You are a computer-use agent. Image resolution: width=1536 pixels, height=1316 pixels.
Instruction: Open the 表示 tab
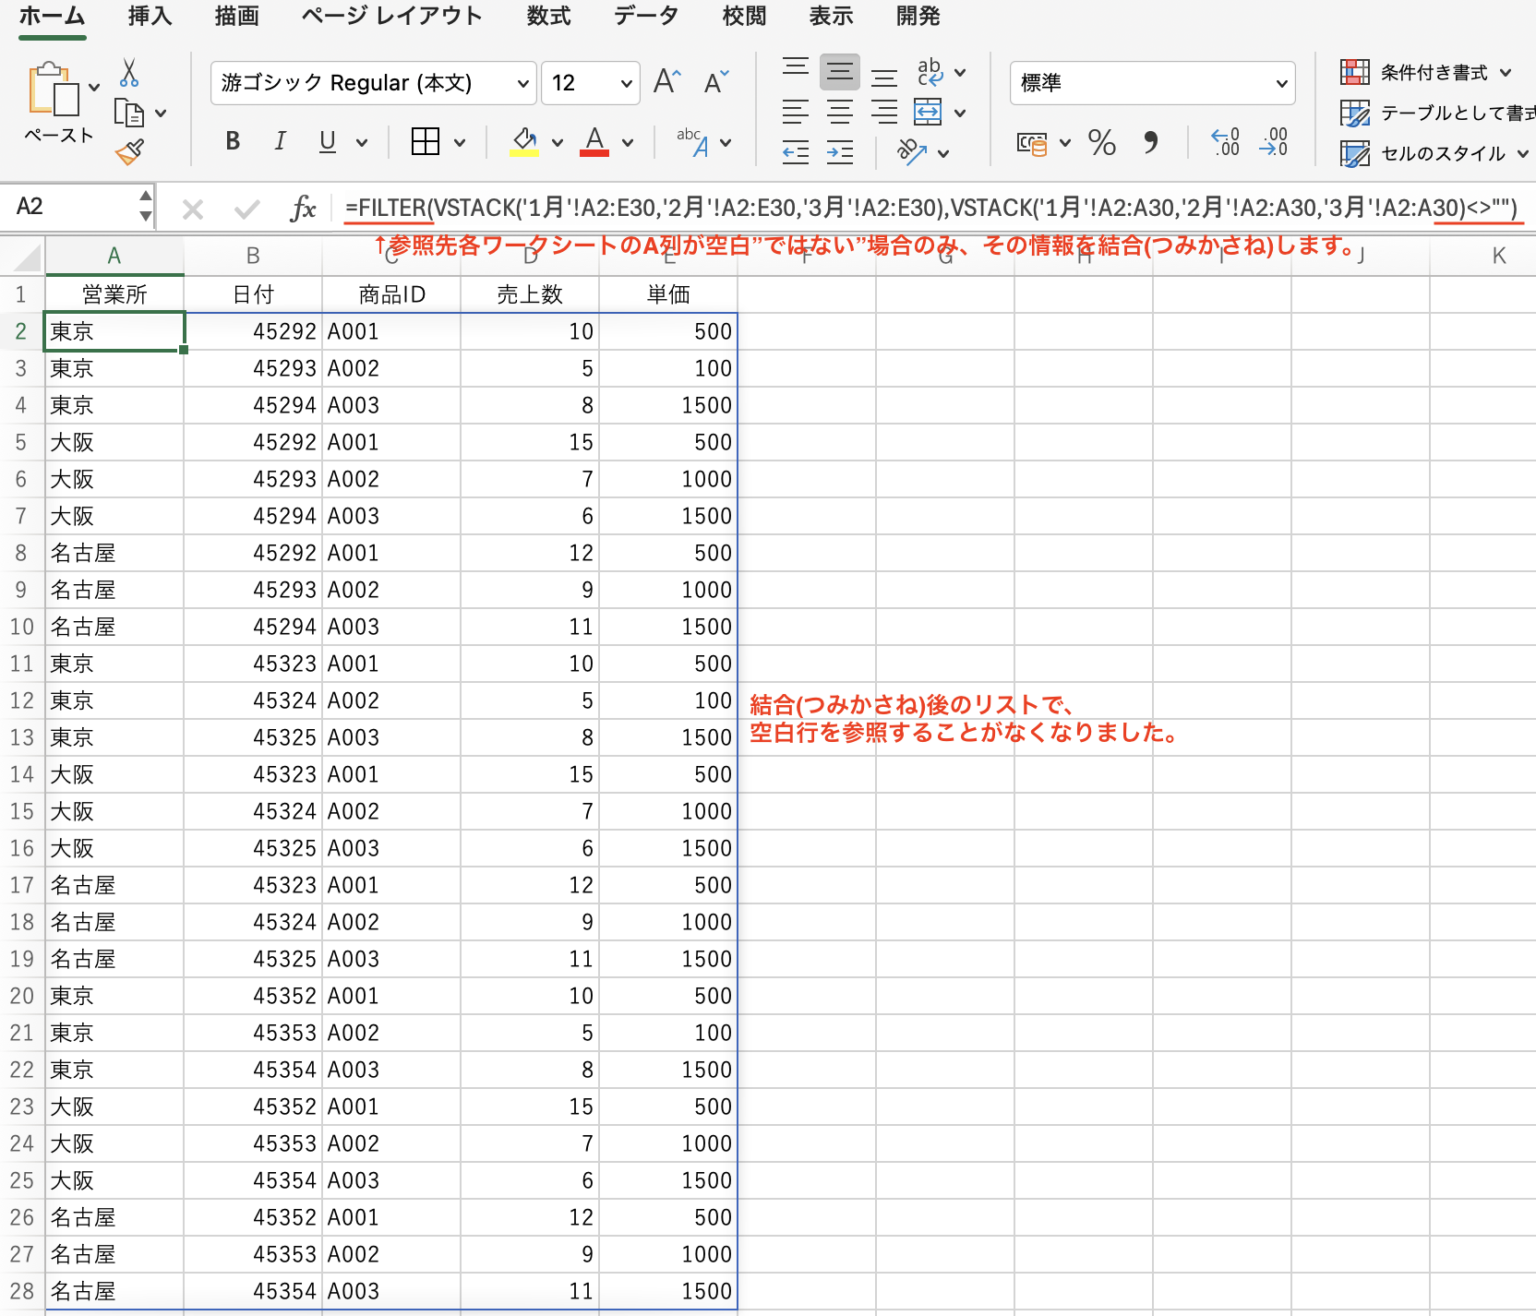coord(831,16)
